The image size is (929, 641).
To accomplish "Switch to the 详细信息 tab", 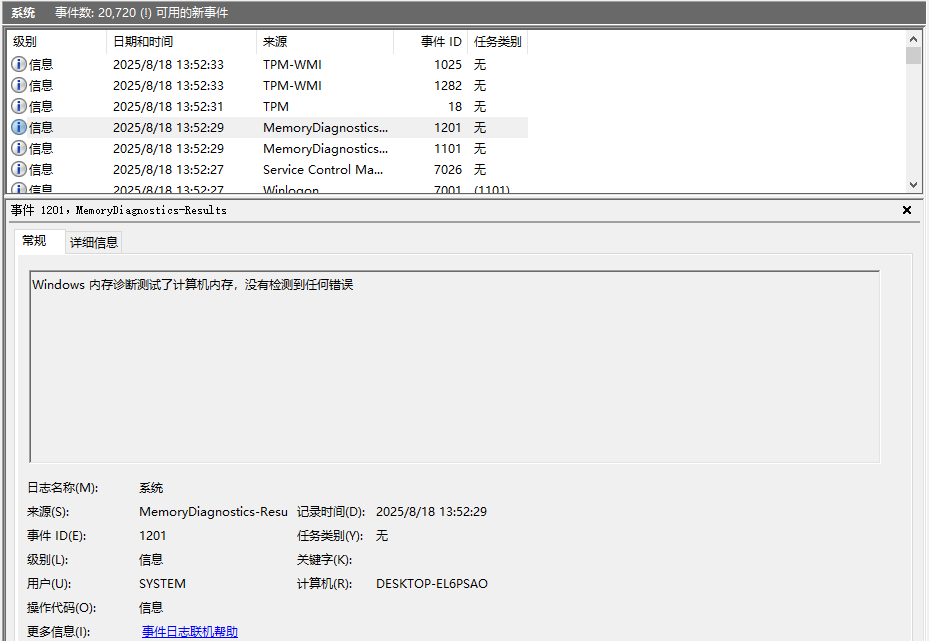I will (93, 241).
